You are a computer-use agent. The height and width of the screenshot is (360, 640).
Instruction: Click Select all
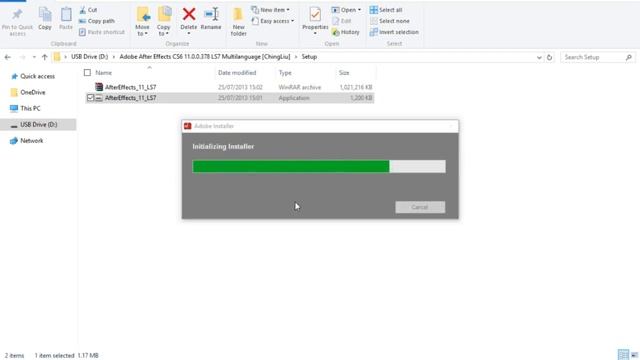[x=386, y=10]
